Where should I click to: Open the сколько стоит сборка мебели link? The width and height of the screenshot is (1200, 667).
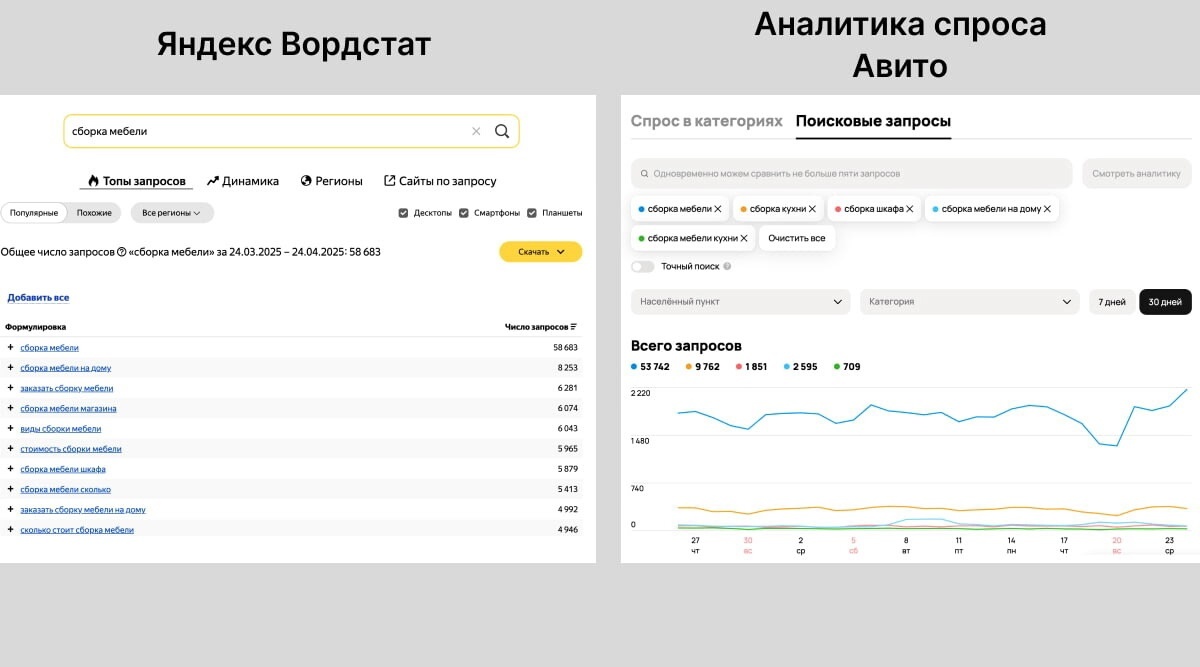pyautogui.click(x=77, y=530)
